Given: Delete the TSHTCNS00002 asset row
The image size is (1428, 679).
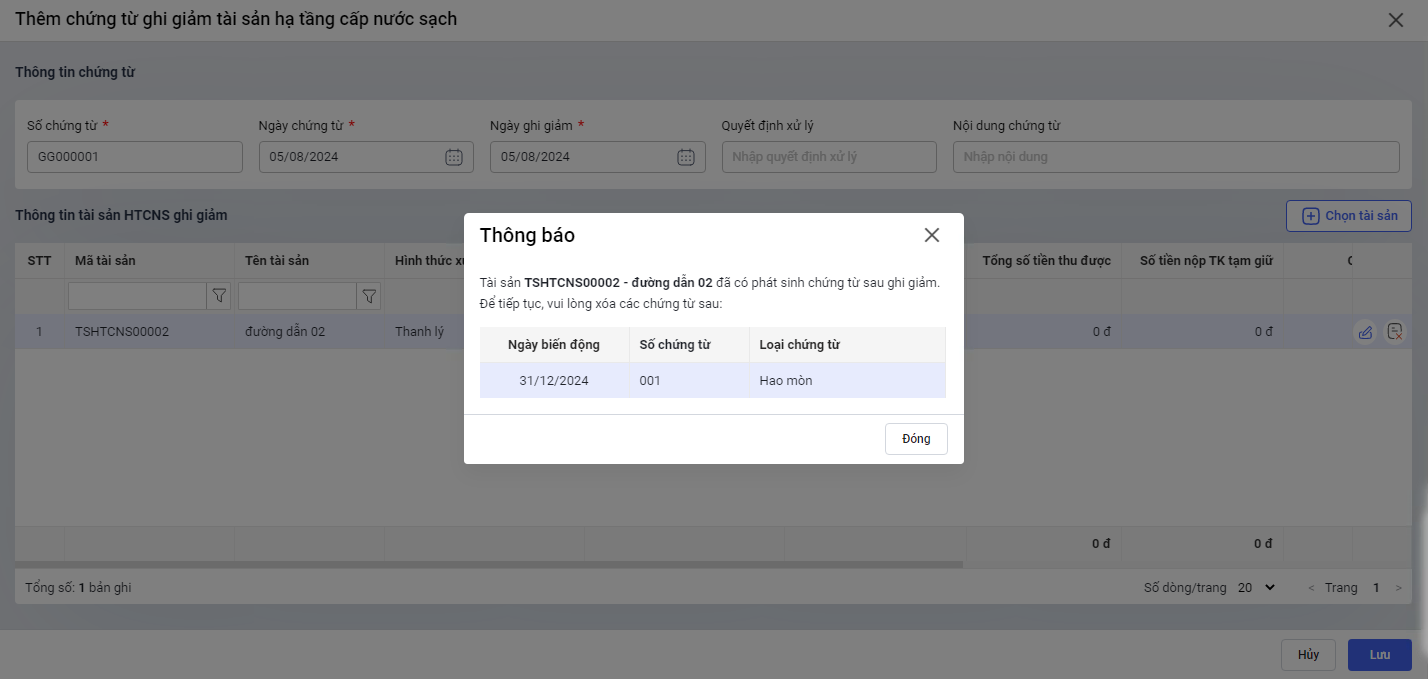Looking at the screenshot, I should (x=1395, y=332).
